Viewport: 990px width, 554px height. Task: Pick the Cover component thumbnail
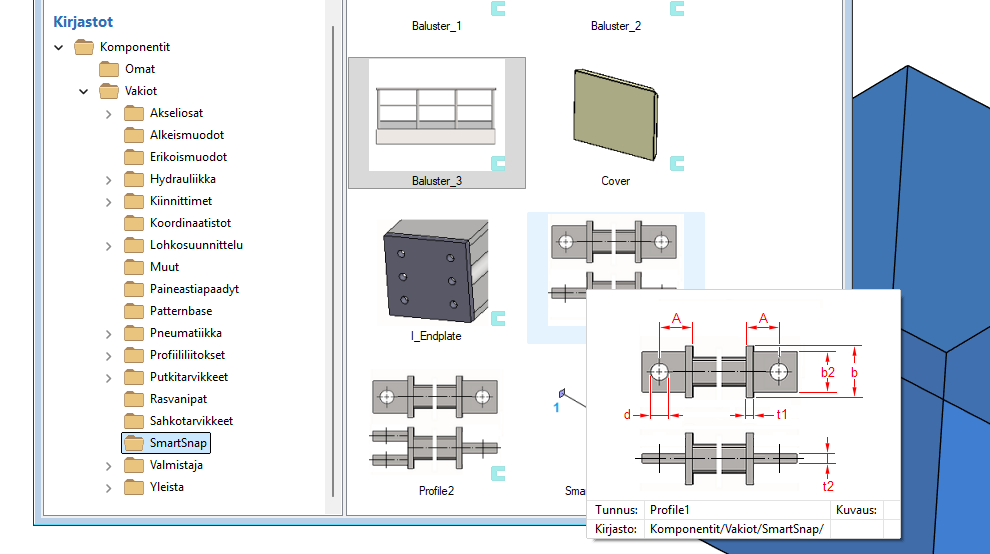pos(615,117)
